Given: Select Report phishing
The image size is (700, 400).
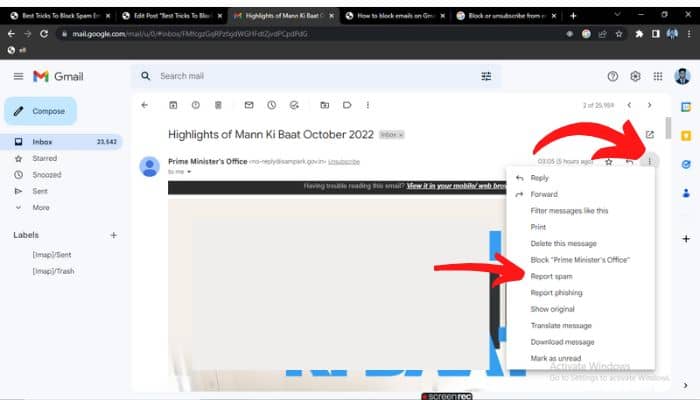Looking at the screenshot, I should [580, 293].
